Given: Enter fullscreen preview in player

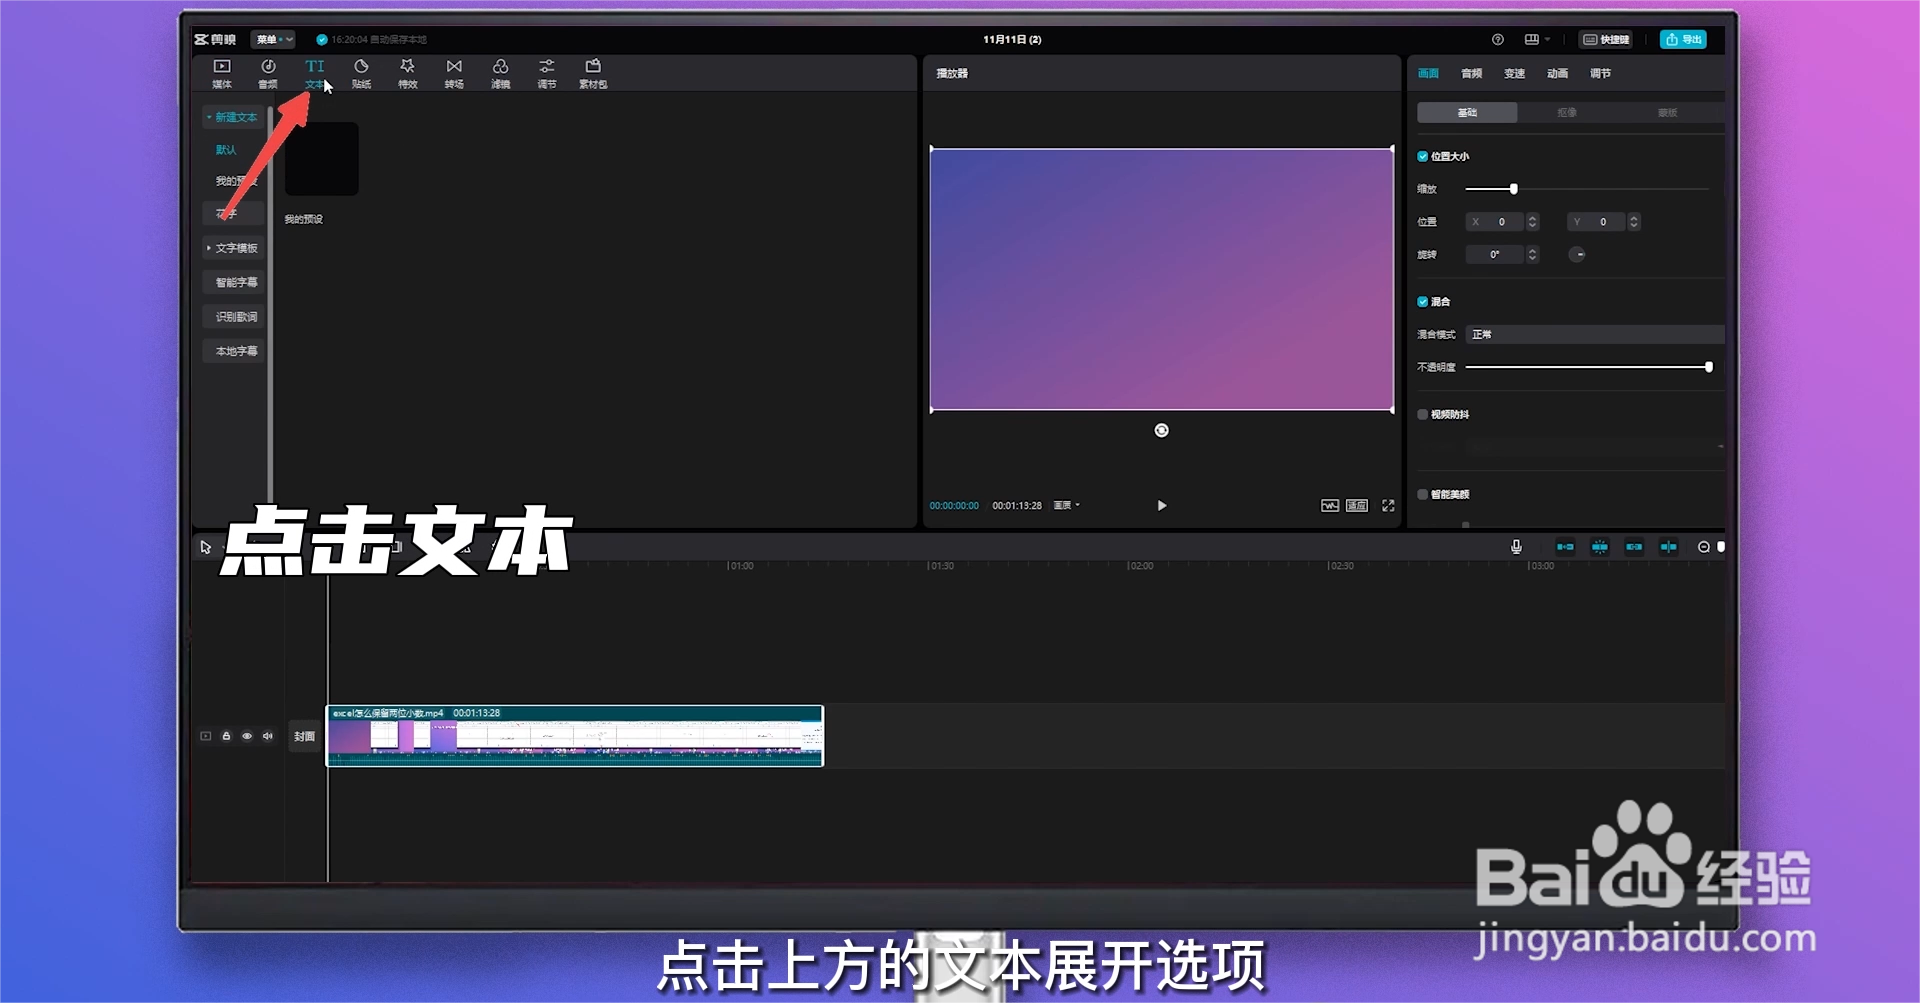Looking at the screenshot, I should tap(1388, 506).
